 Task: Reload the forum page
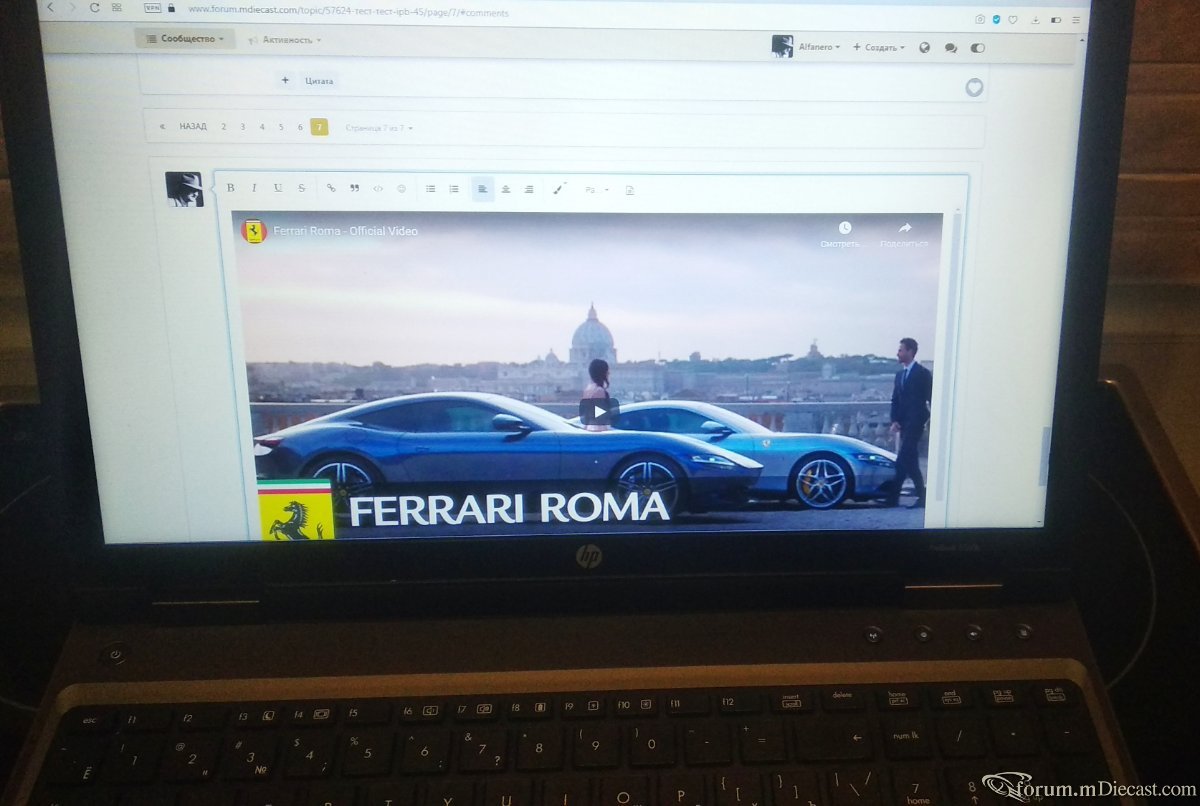(94, 8)
